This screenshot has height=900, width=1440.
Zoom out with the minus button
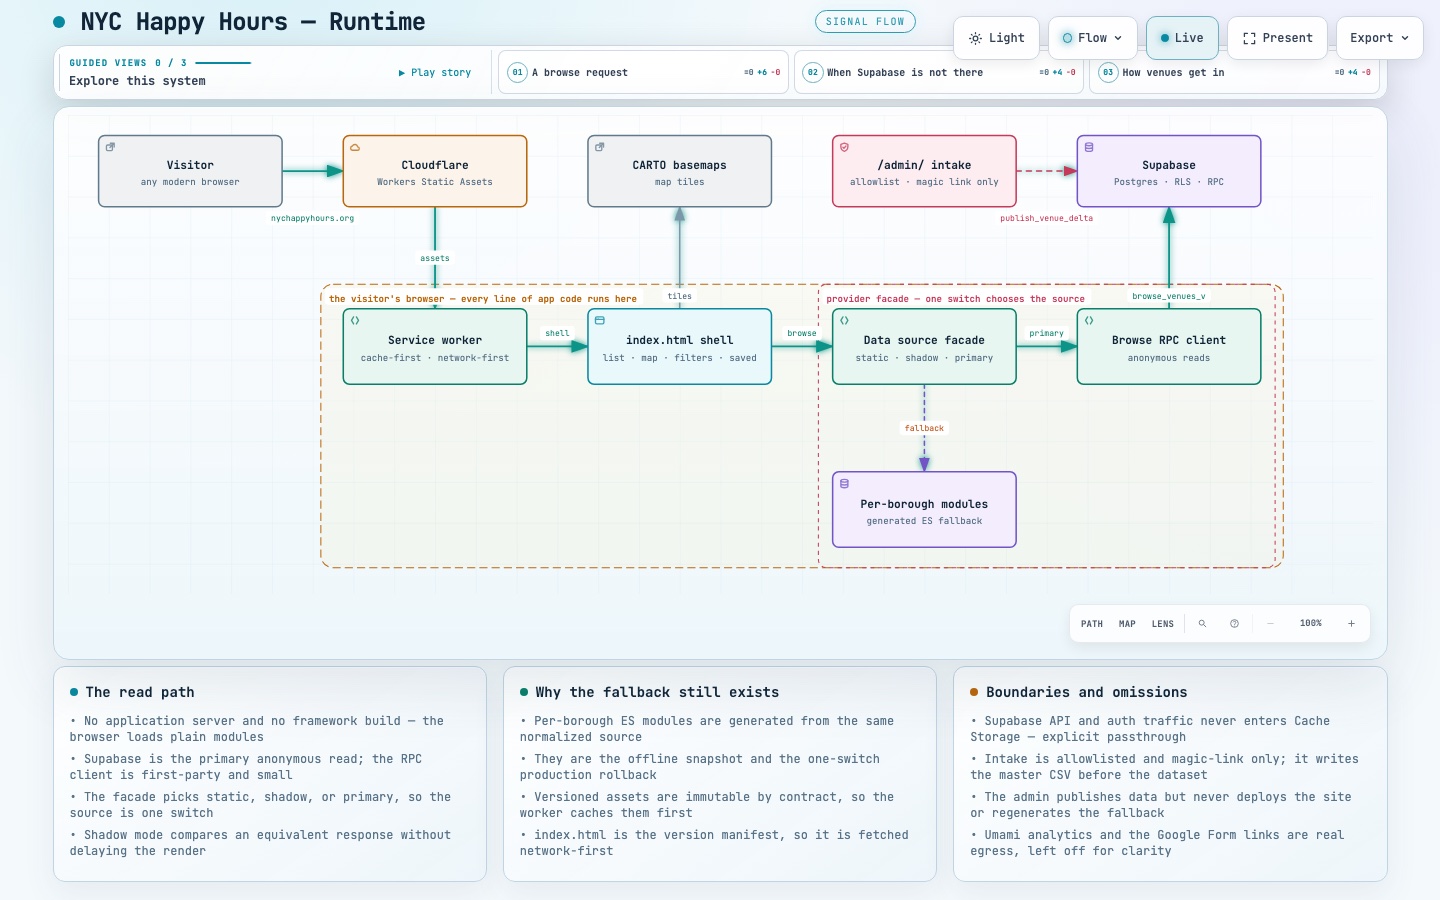[x=1270, y=623]
